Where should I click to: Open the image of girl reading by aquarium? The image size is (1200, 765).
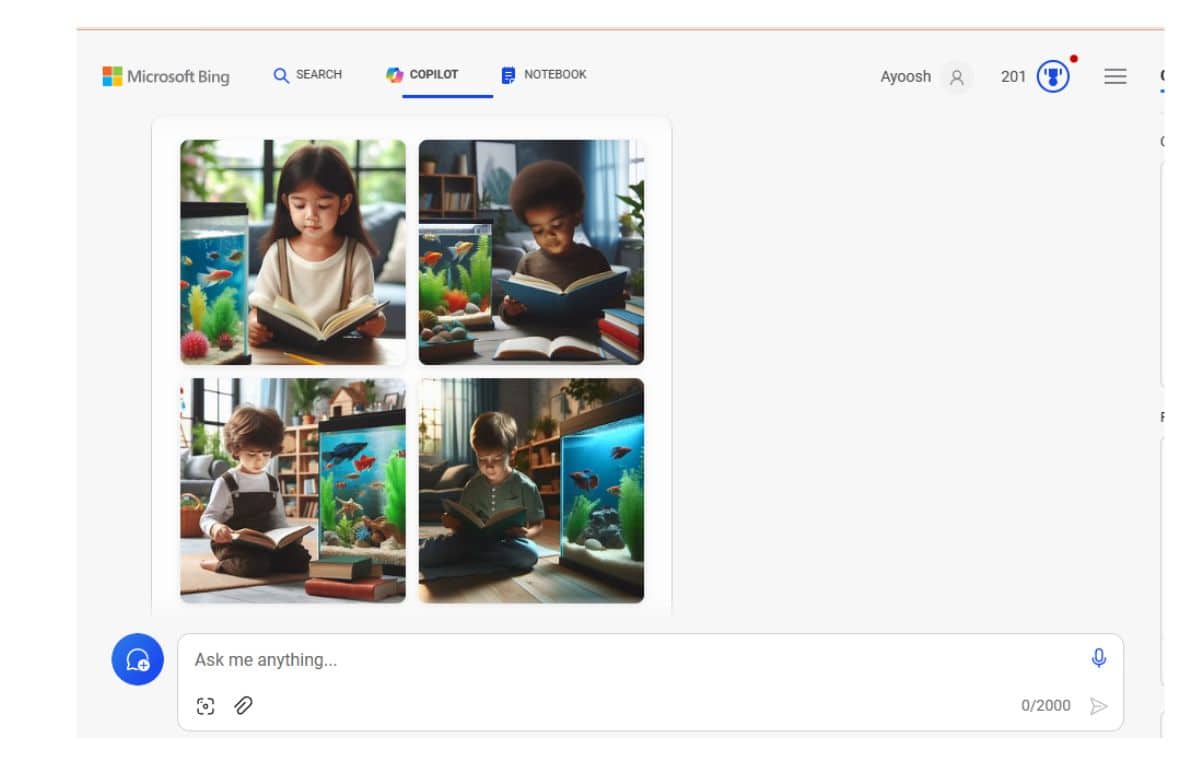[293, 252]
